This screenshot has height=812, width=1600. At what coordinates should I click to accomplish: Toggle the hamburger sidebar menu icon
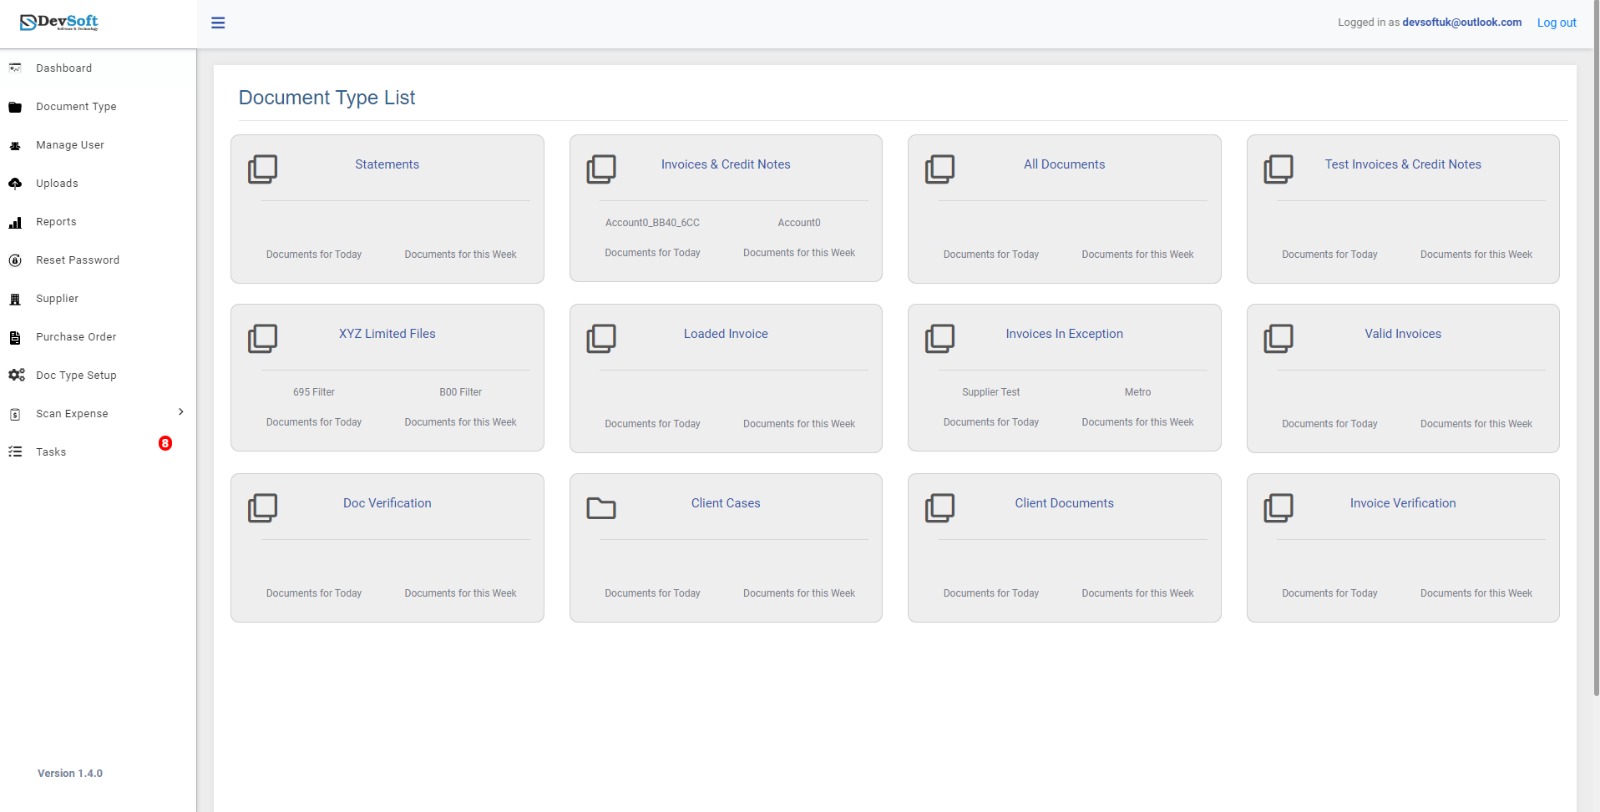[218, 23]
